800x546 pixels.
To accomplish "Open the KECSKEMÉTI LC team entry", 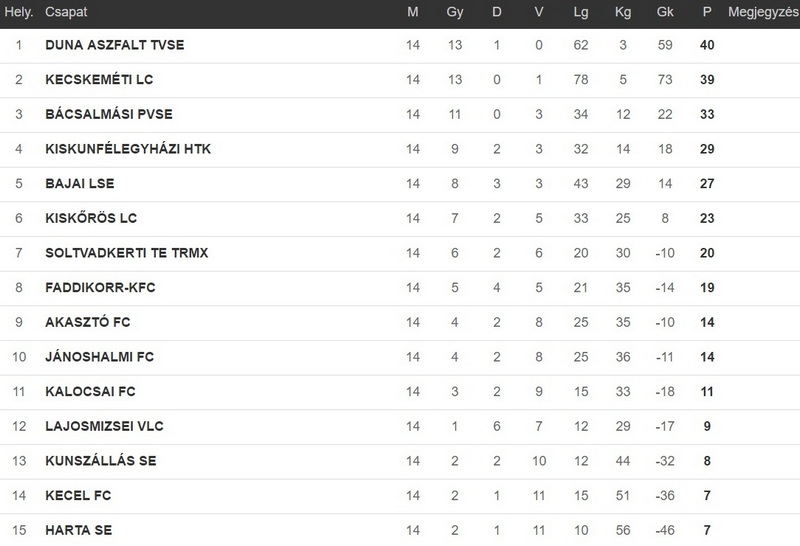I will [x=99, y=80].
